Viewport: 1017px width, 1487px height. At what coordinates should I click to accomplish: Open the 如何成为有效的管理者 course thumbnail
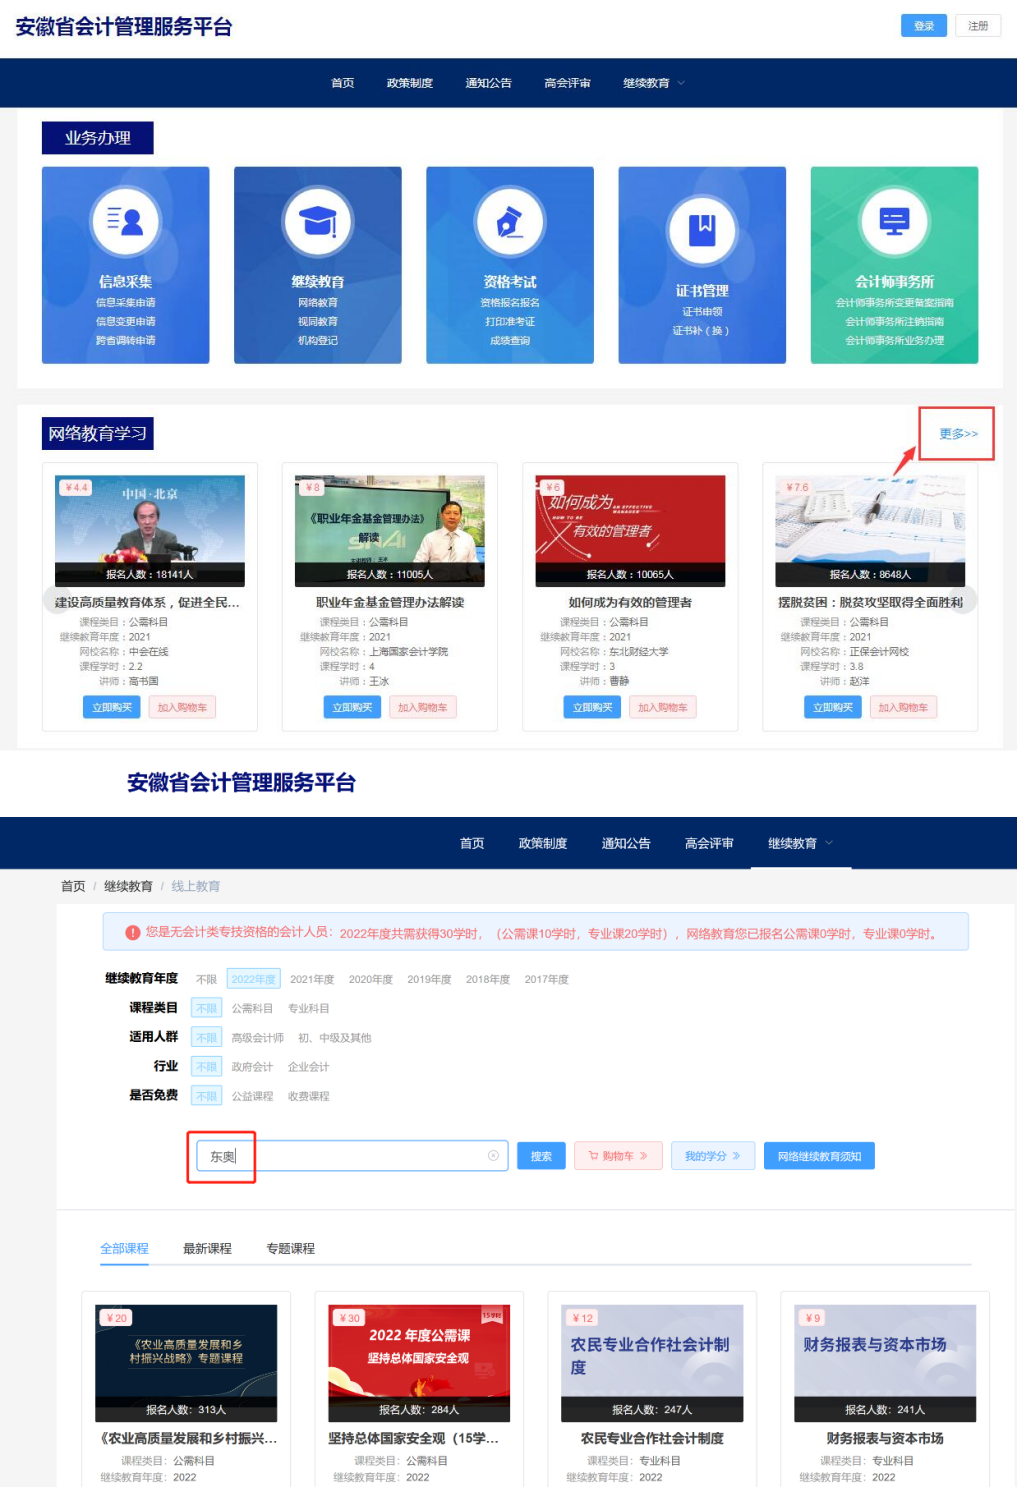[630, 530]
